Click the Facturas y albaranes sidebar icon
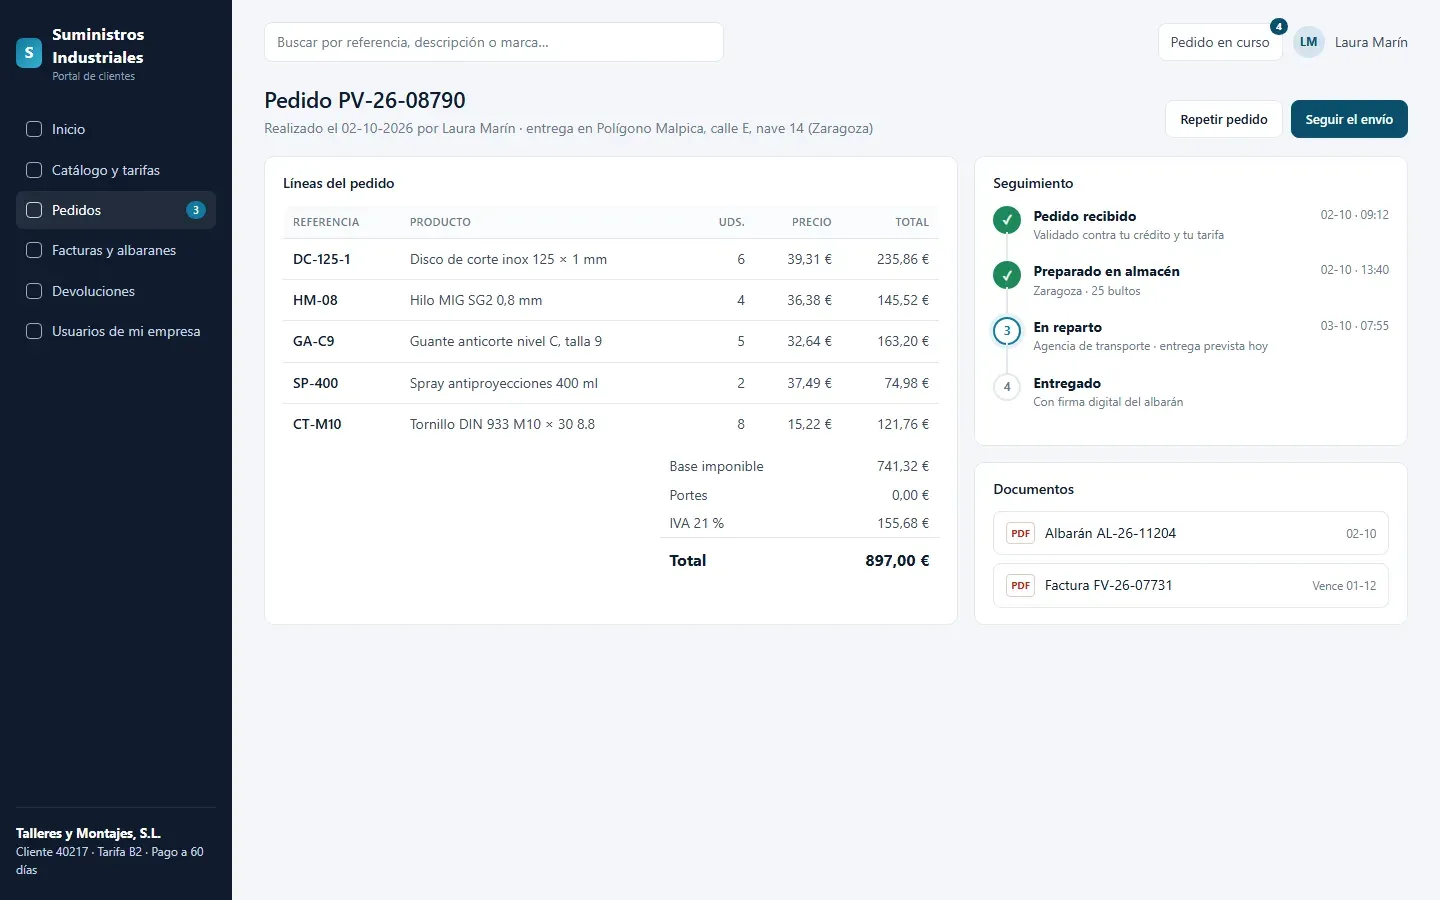This screenshot has width=1440, height=900. coord(34,250)
